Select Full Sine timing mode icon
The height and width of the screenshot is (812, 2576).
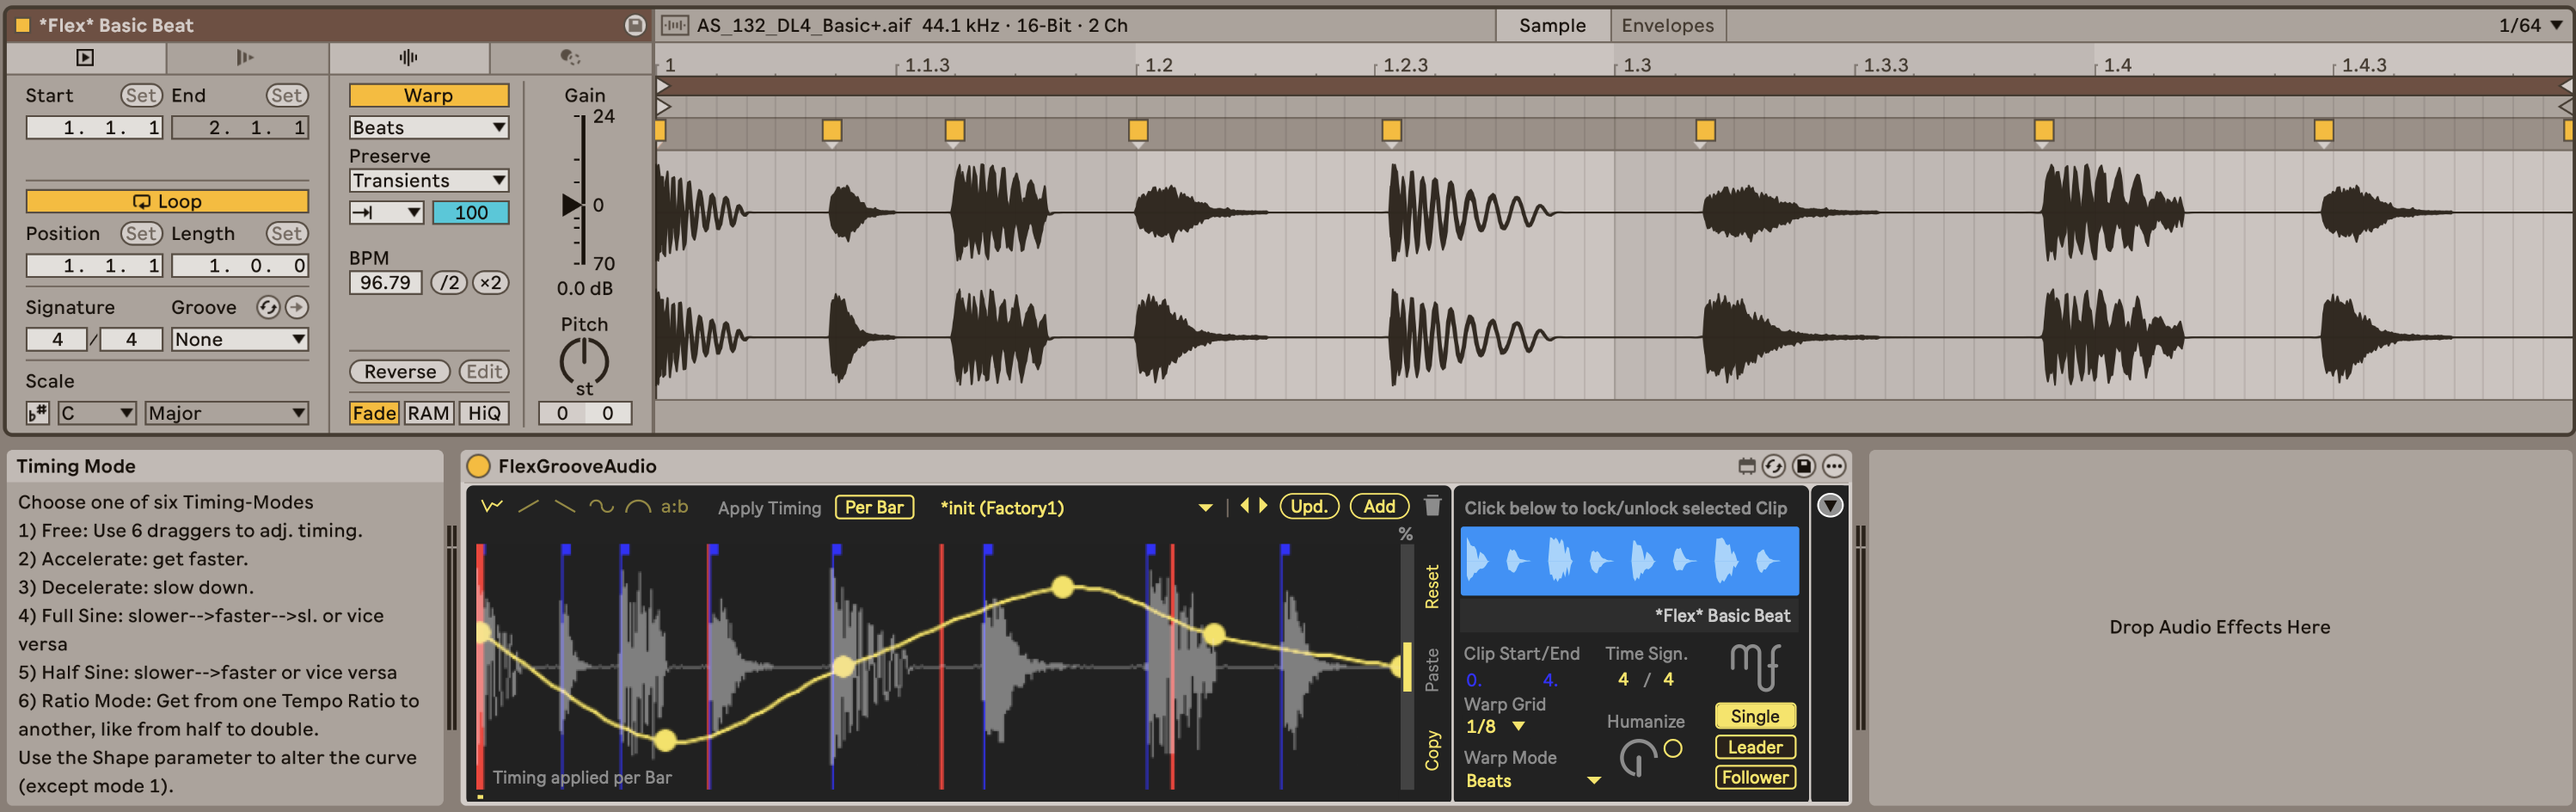(601, 507)
